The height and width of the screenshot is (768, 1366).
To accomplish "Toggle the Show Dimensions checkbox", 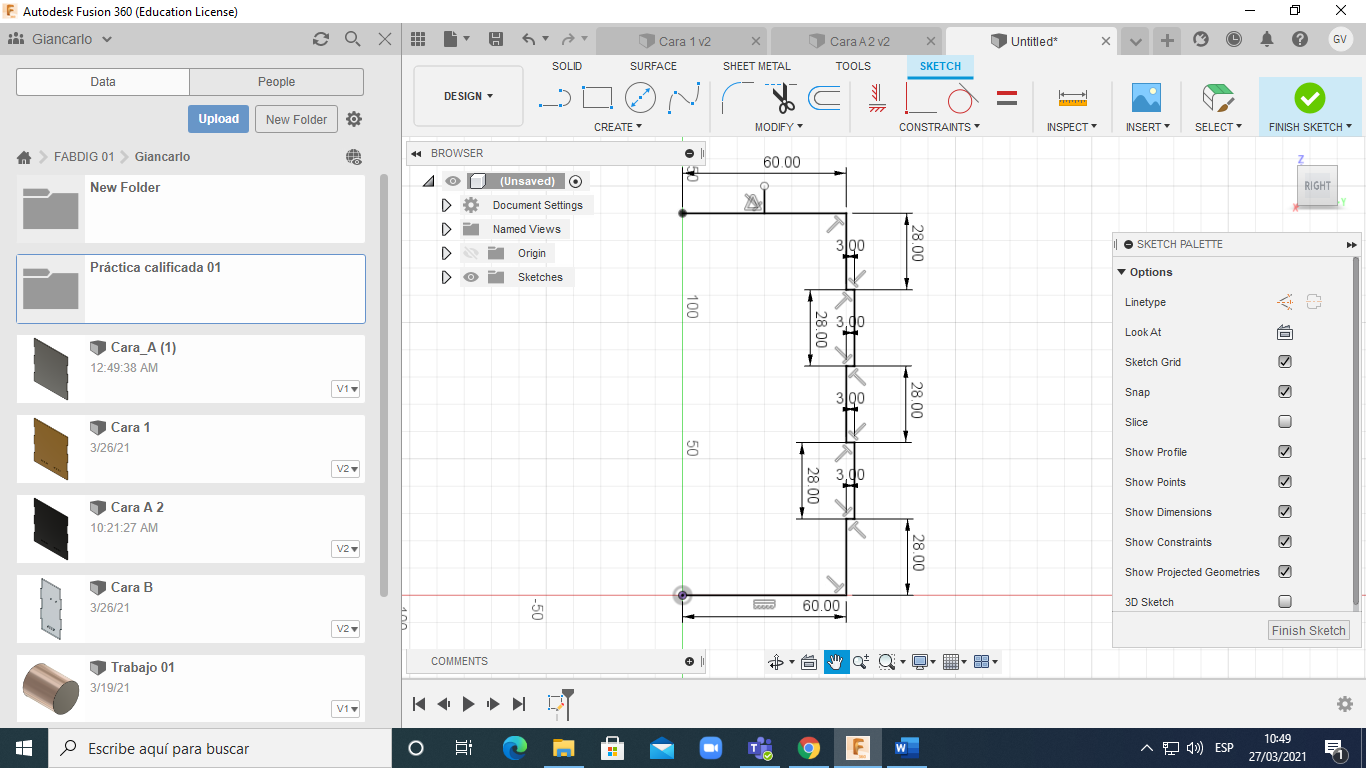I will 1285,512.
